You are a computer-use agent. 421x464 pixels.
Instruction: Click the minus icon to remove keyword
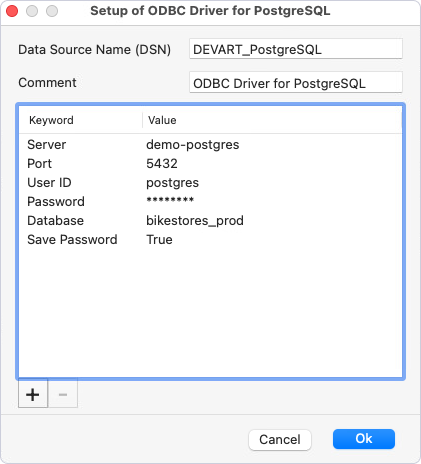63,394
